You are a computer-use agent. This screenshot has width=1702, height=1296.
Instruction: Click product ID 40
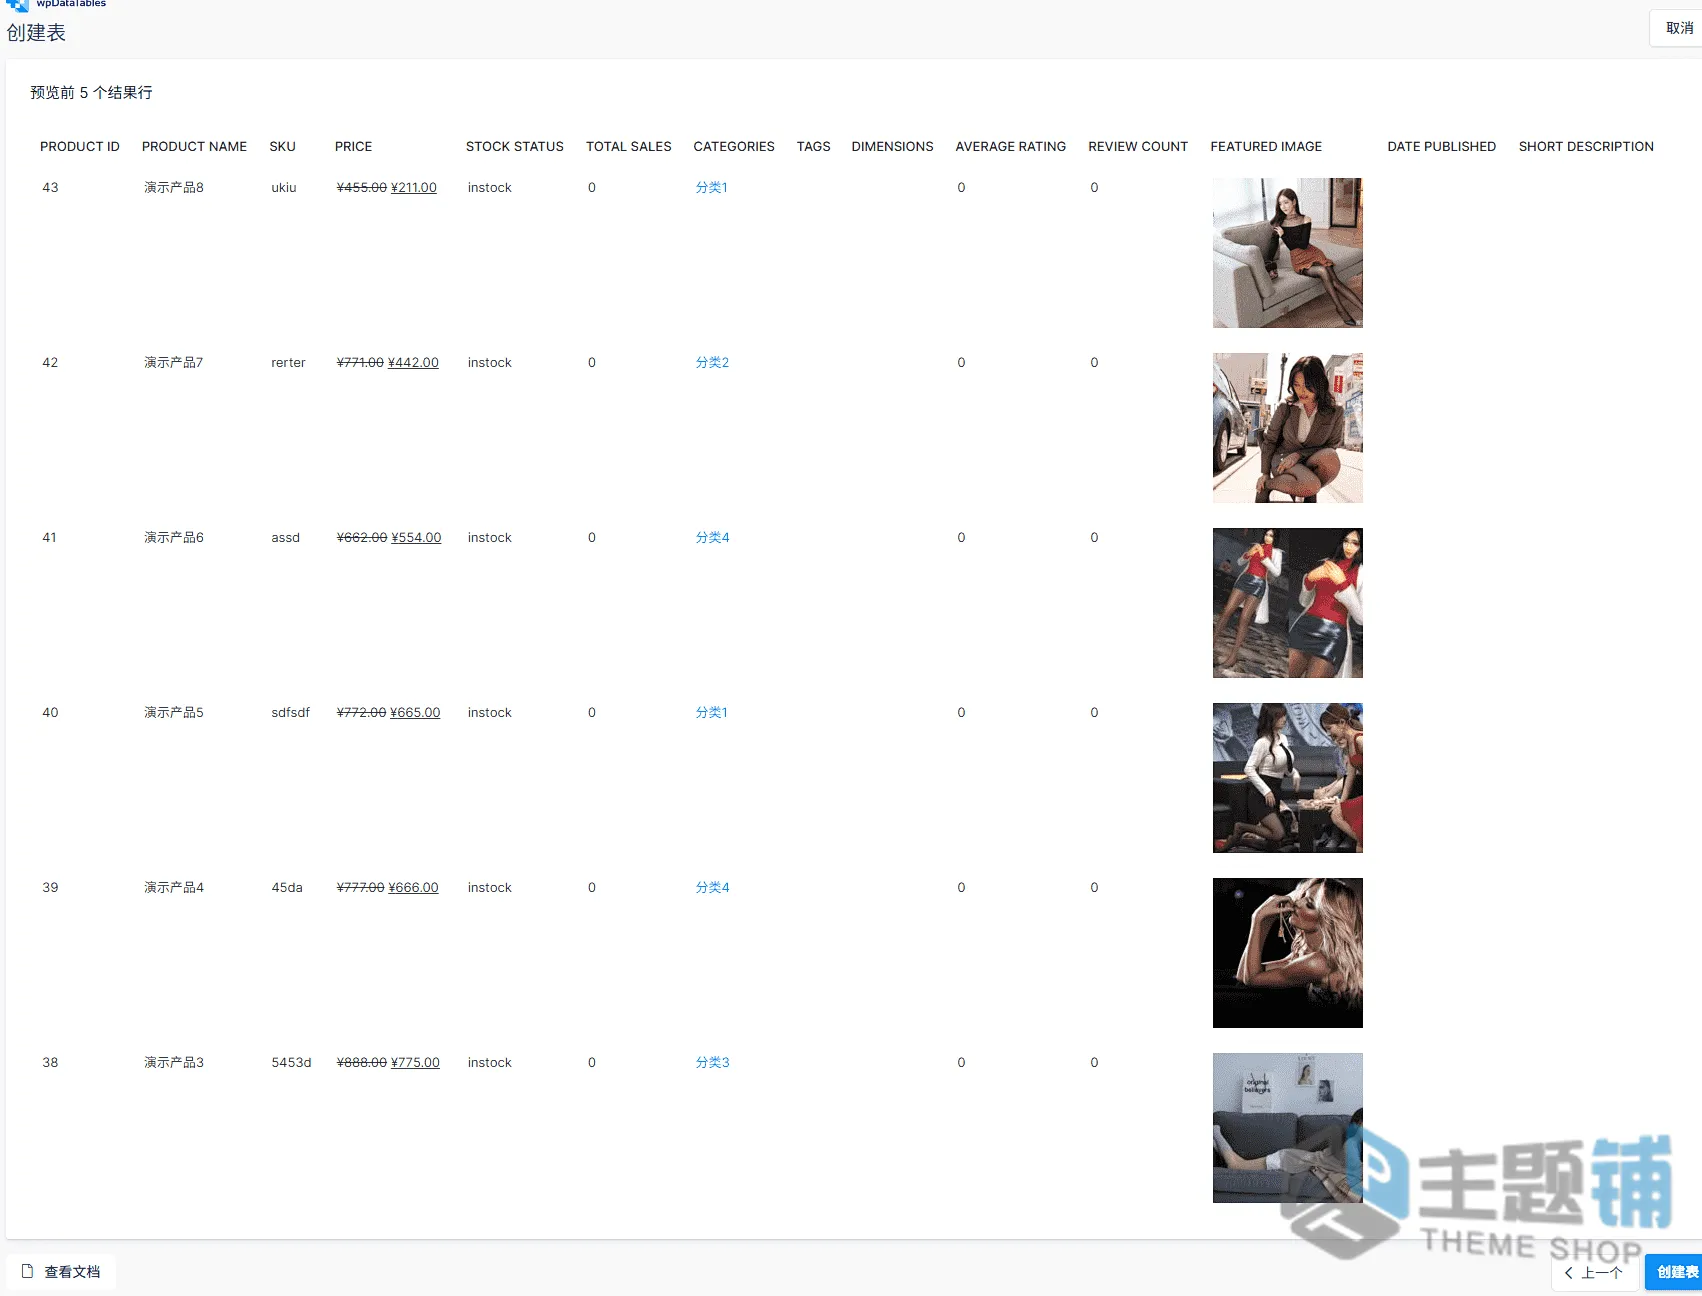click(x=50, y=712)
